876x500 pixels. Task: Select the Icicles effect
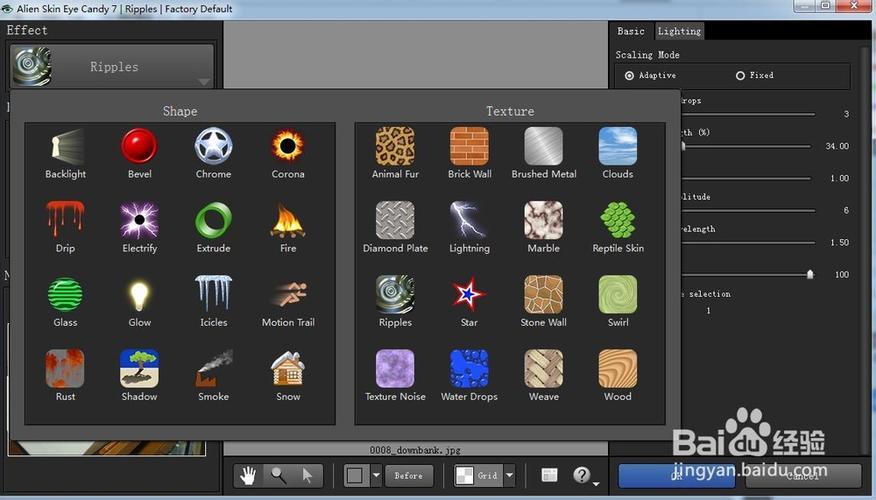pos(213,302)
